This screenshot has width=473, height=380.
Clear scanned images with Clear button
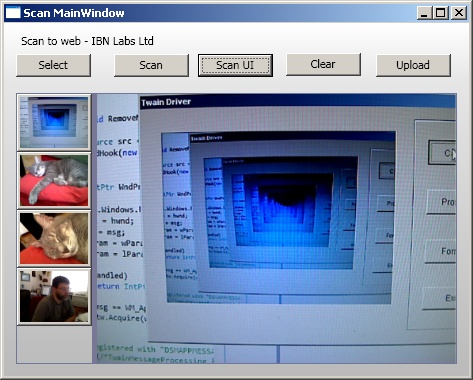tap(323, 65)
